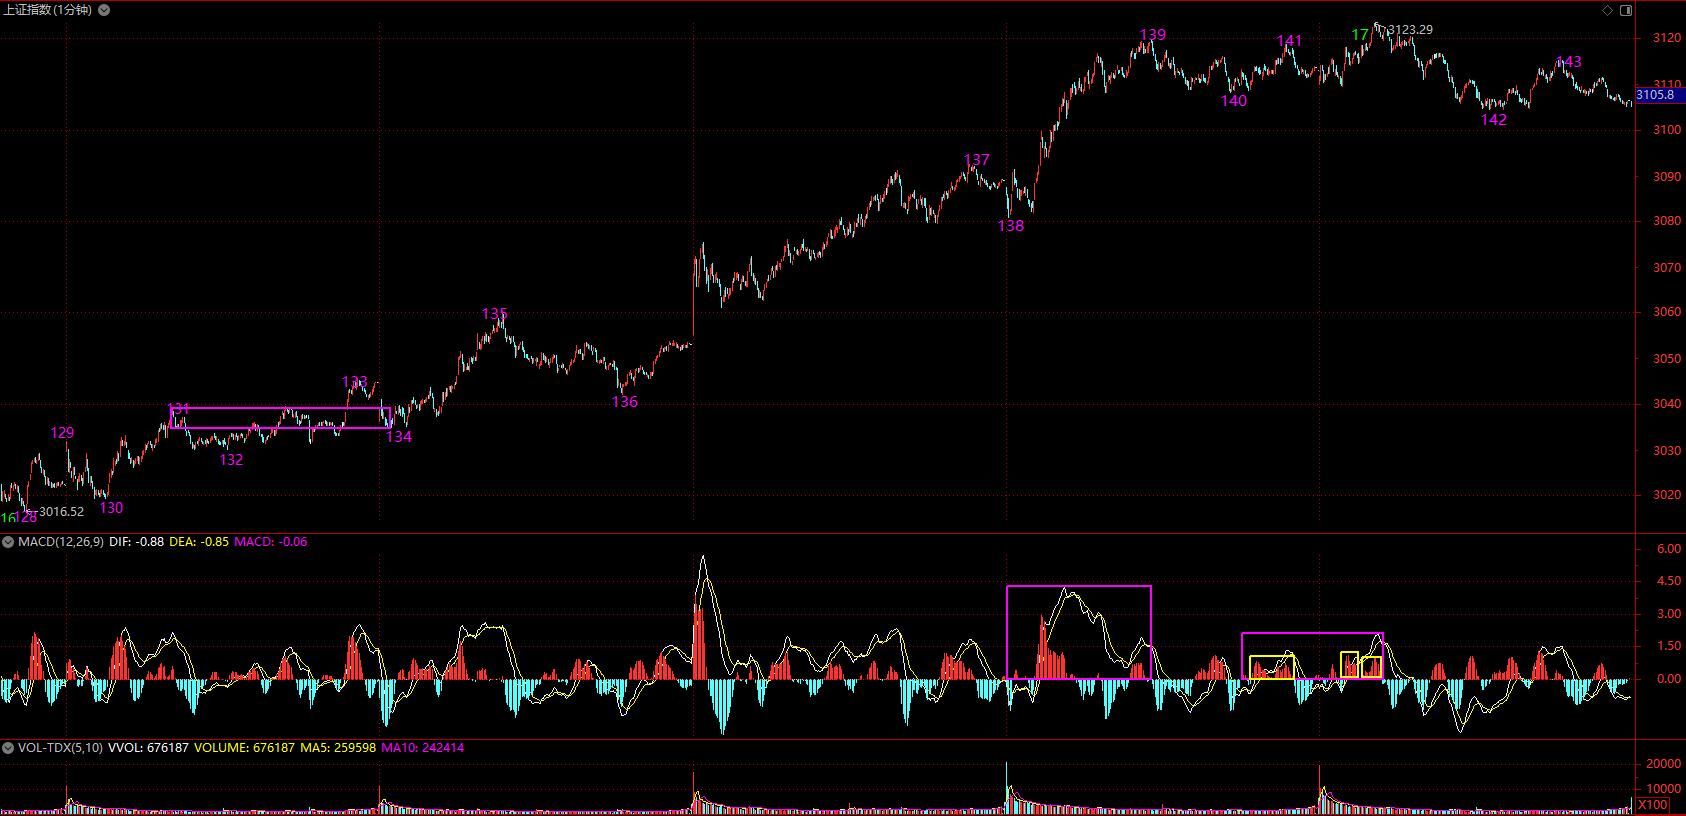The image size is (1686, 816).
Task: Select the MA10: 242414 readout
Action: (x=422, y=748)
